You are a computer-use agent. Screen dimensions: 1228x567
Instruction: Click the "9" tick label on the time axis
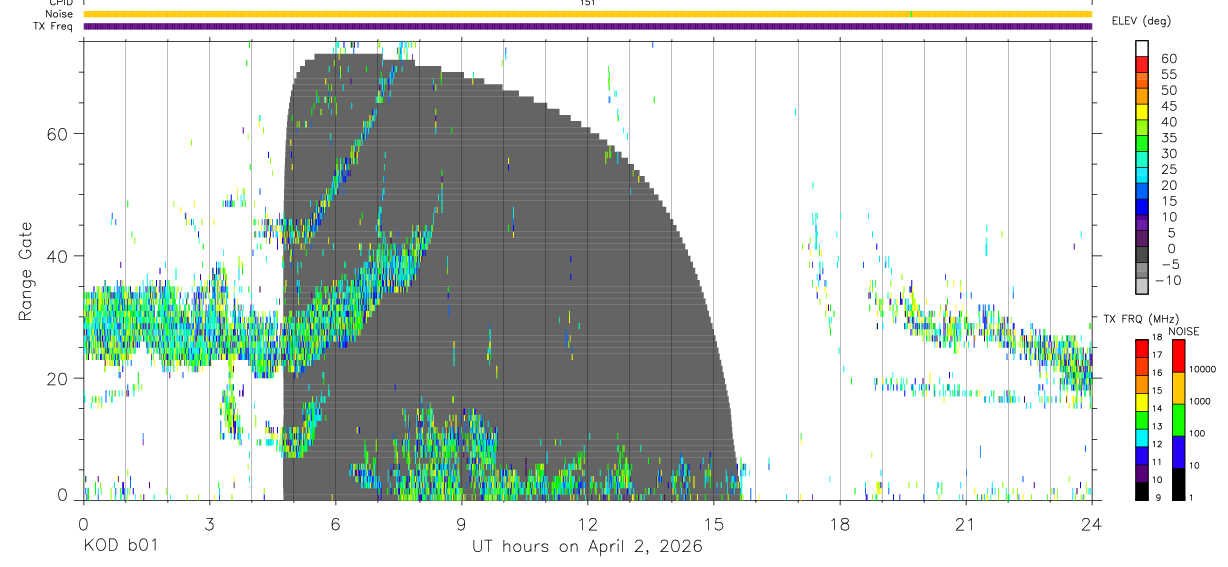tap(461, 524)
